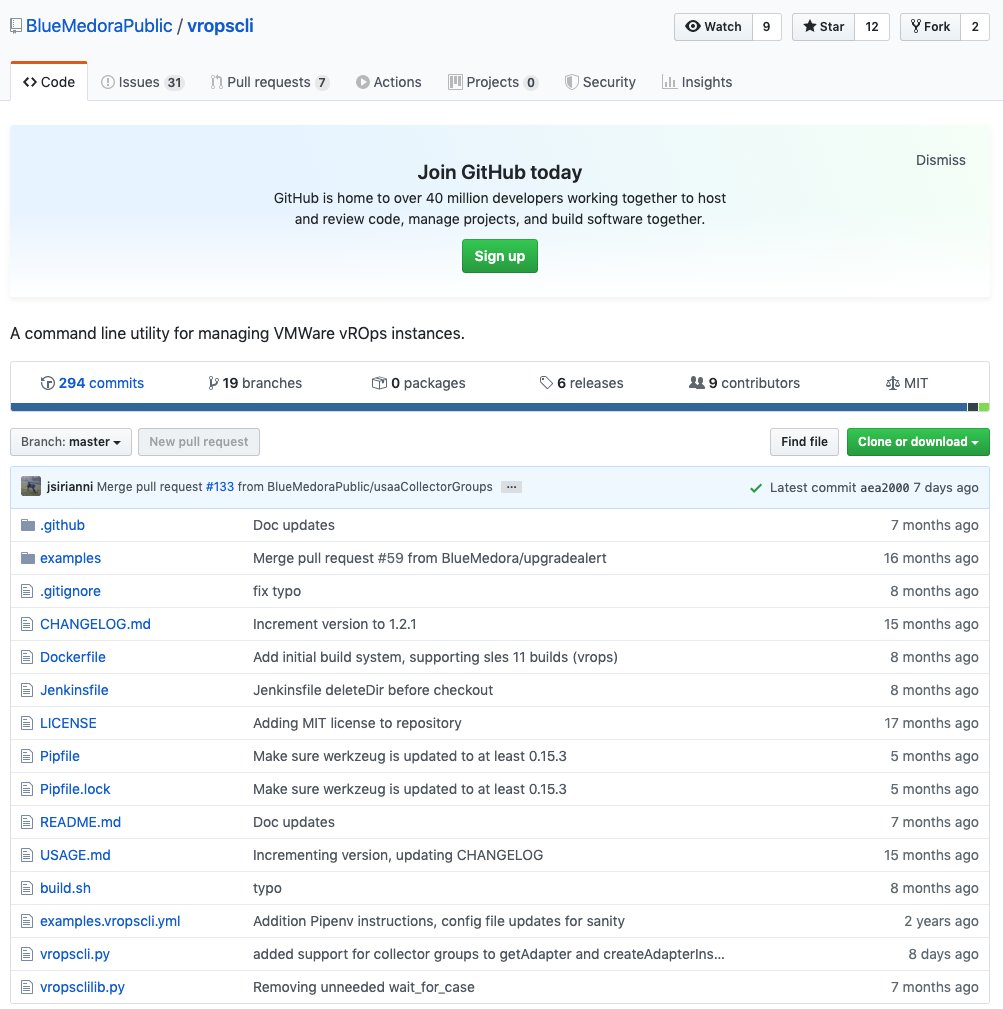Expand the Clone or download dropdown

click(918, 442)
